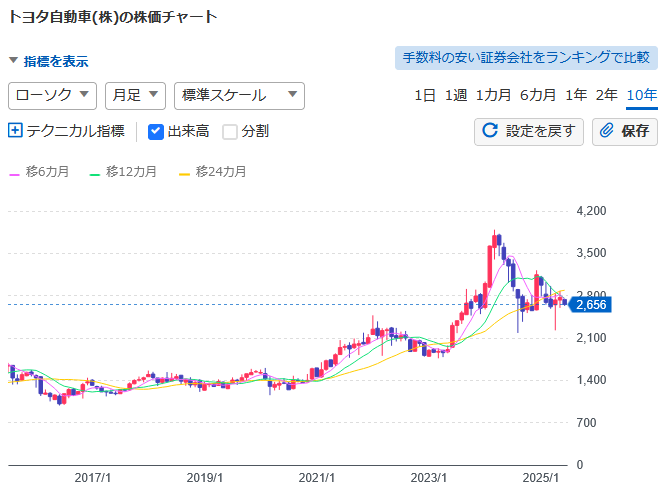667x490 pixels.
Task: Click the 4,200 y-axis label
Action: pyautogui.click(x=591, y=211)
